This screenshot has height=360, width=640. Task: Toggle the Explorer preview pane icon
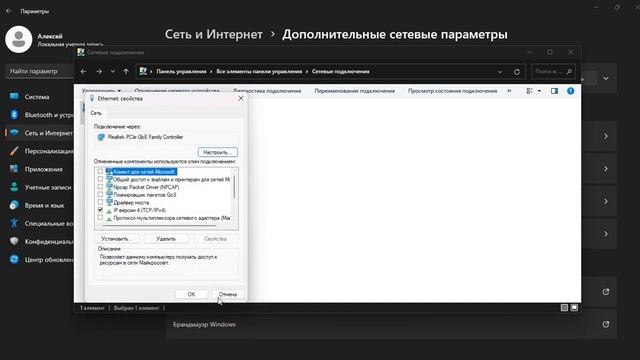[554, 91]
